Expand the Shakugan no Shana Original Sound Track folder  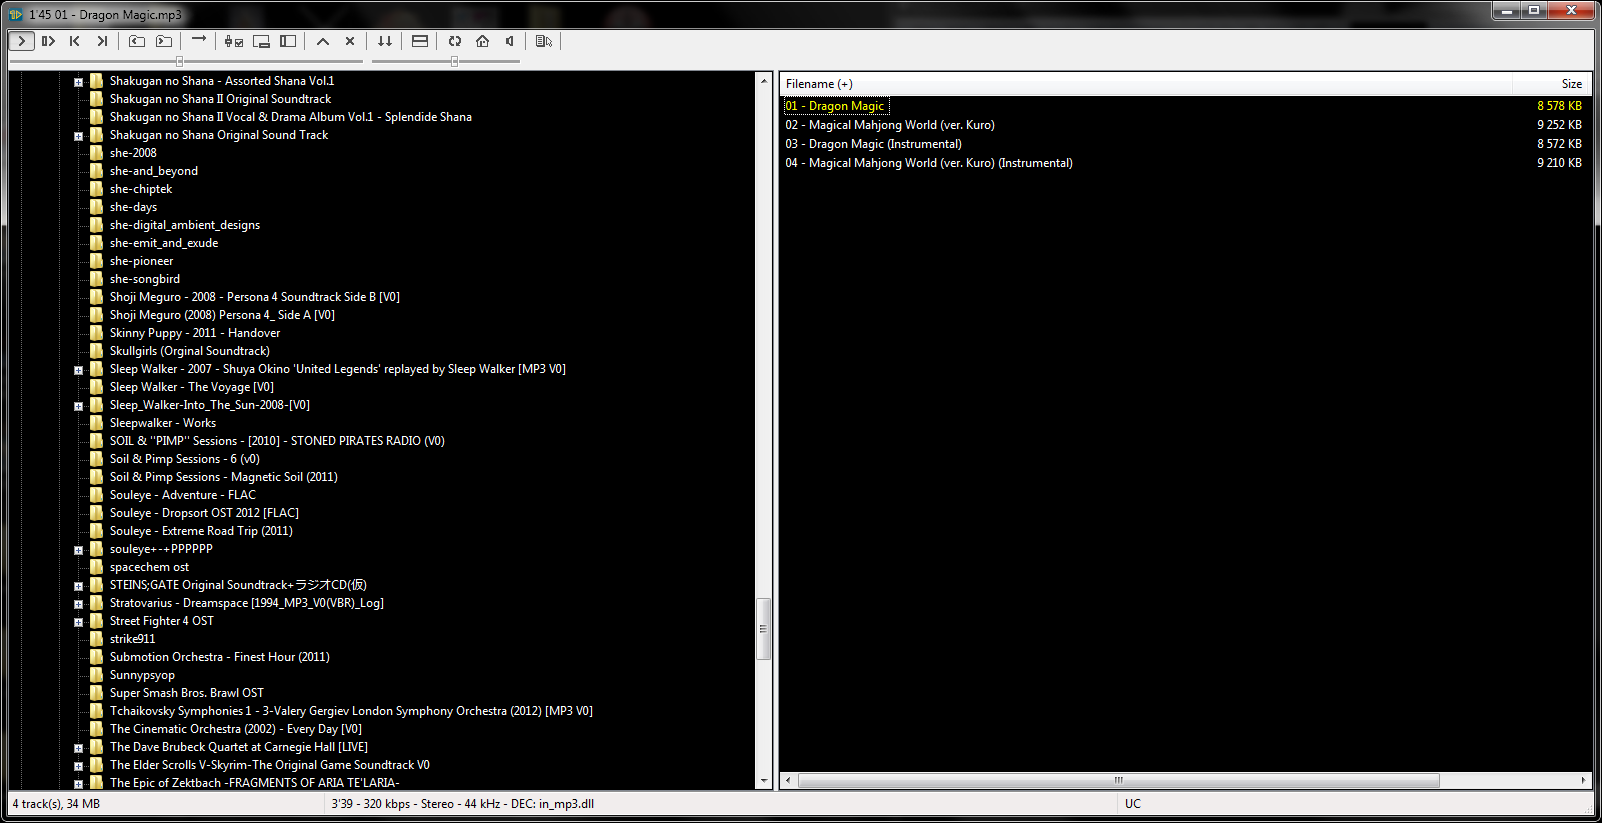(x=78, y=135)
